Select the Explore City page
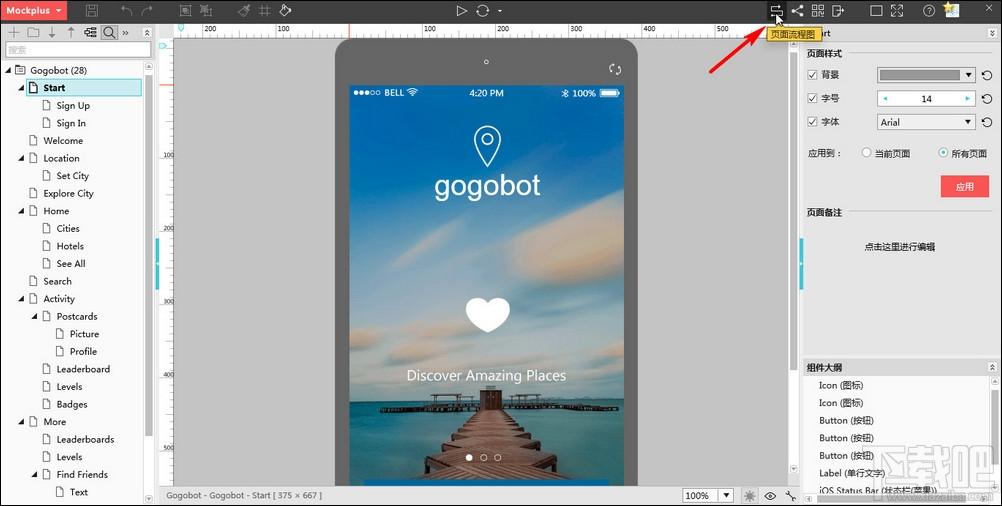 pos(68,194)
